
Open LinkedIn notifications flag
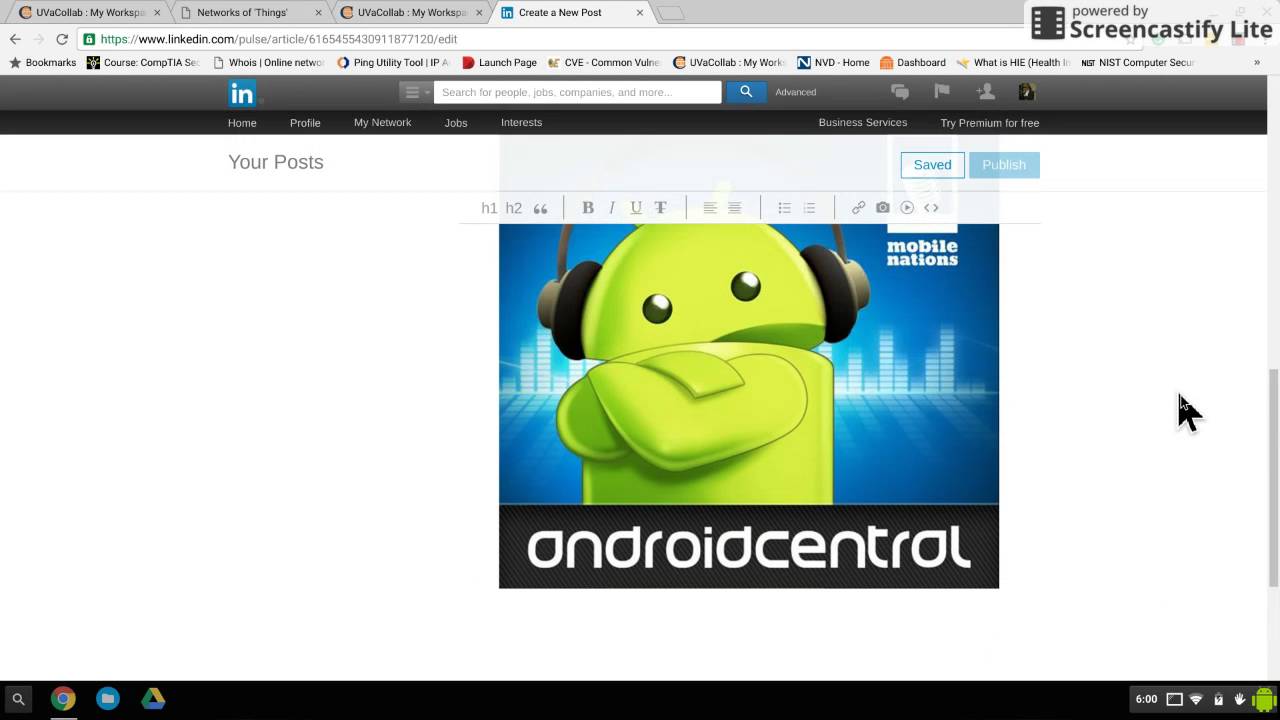click(942, 91)
